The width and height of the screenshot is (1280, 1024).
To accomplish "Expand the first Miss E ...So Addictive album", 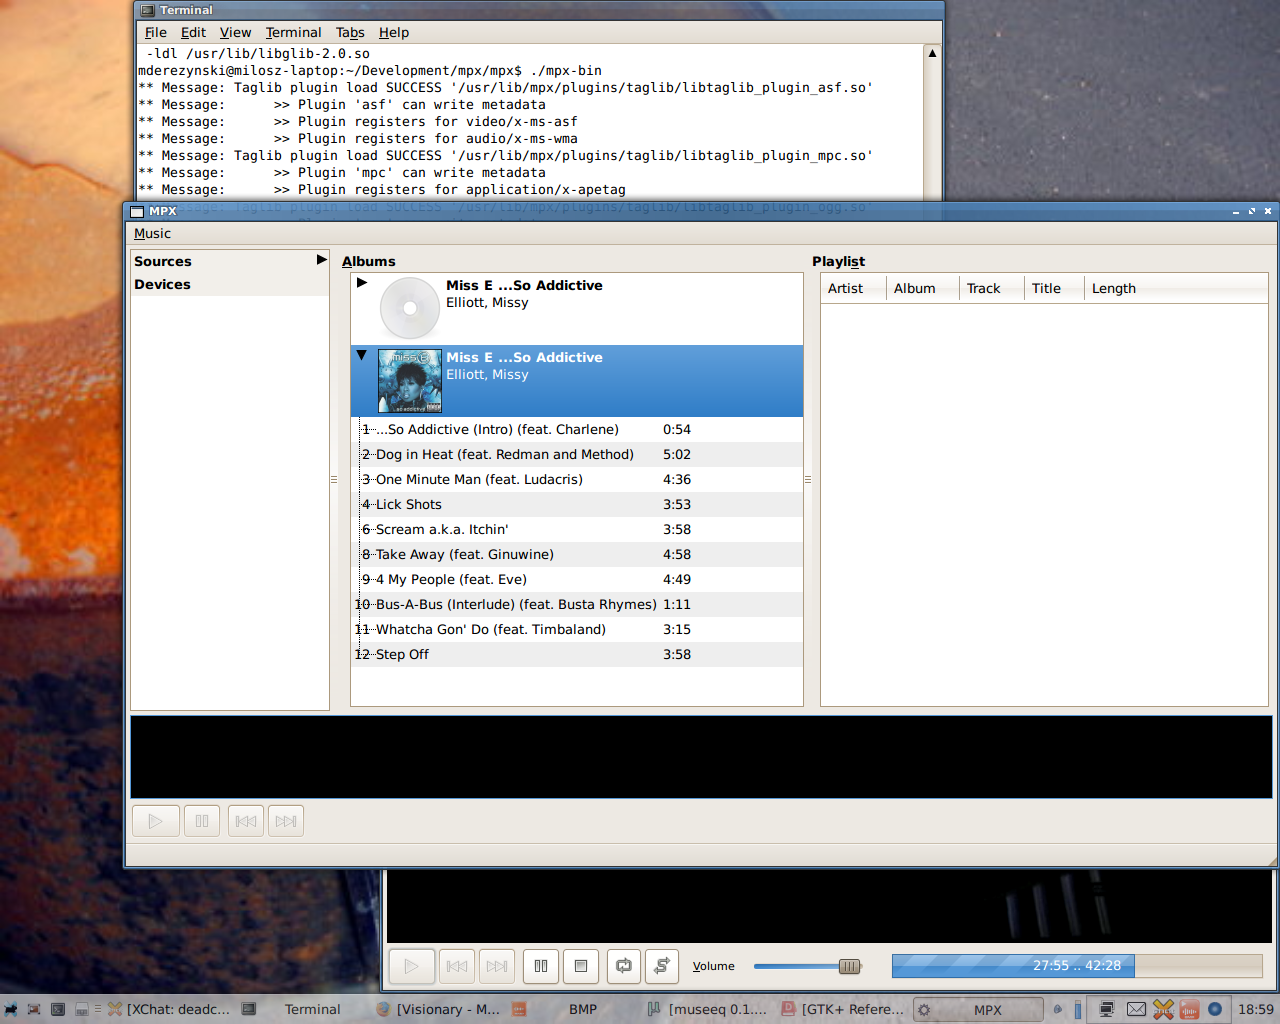I will coord(362,283).
